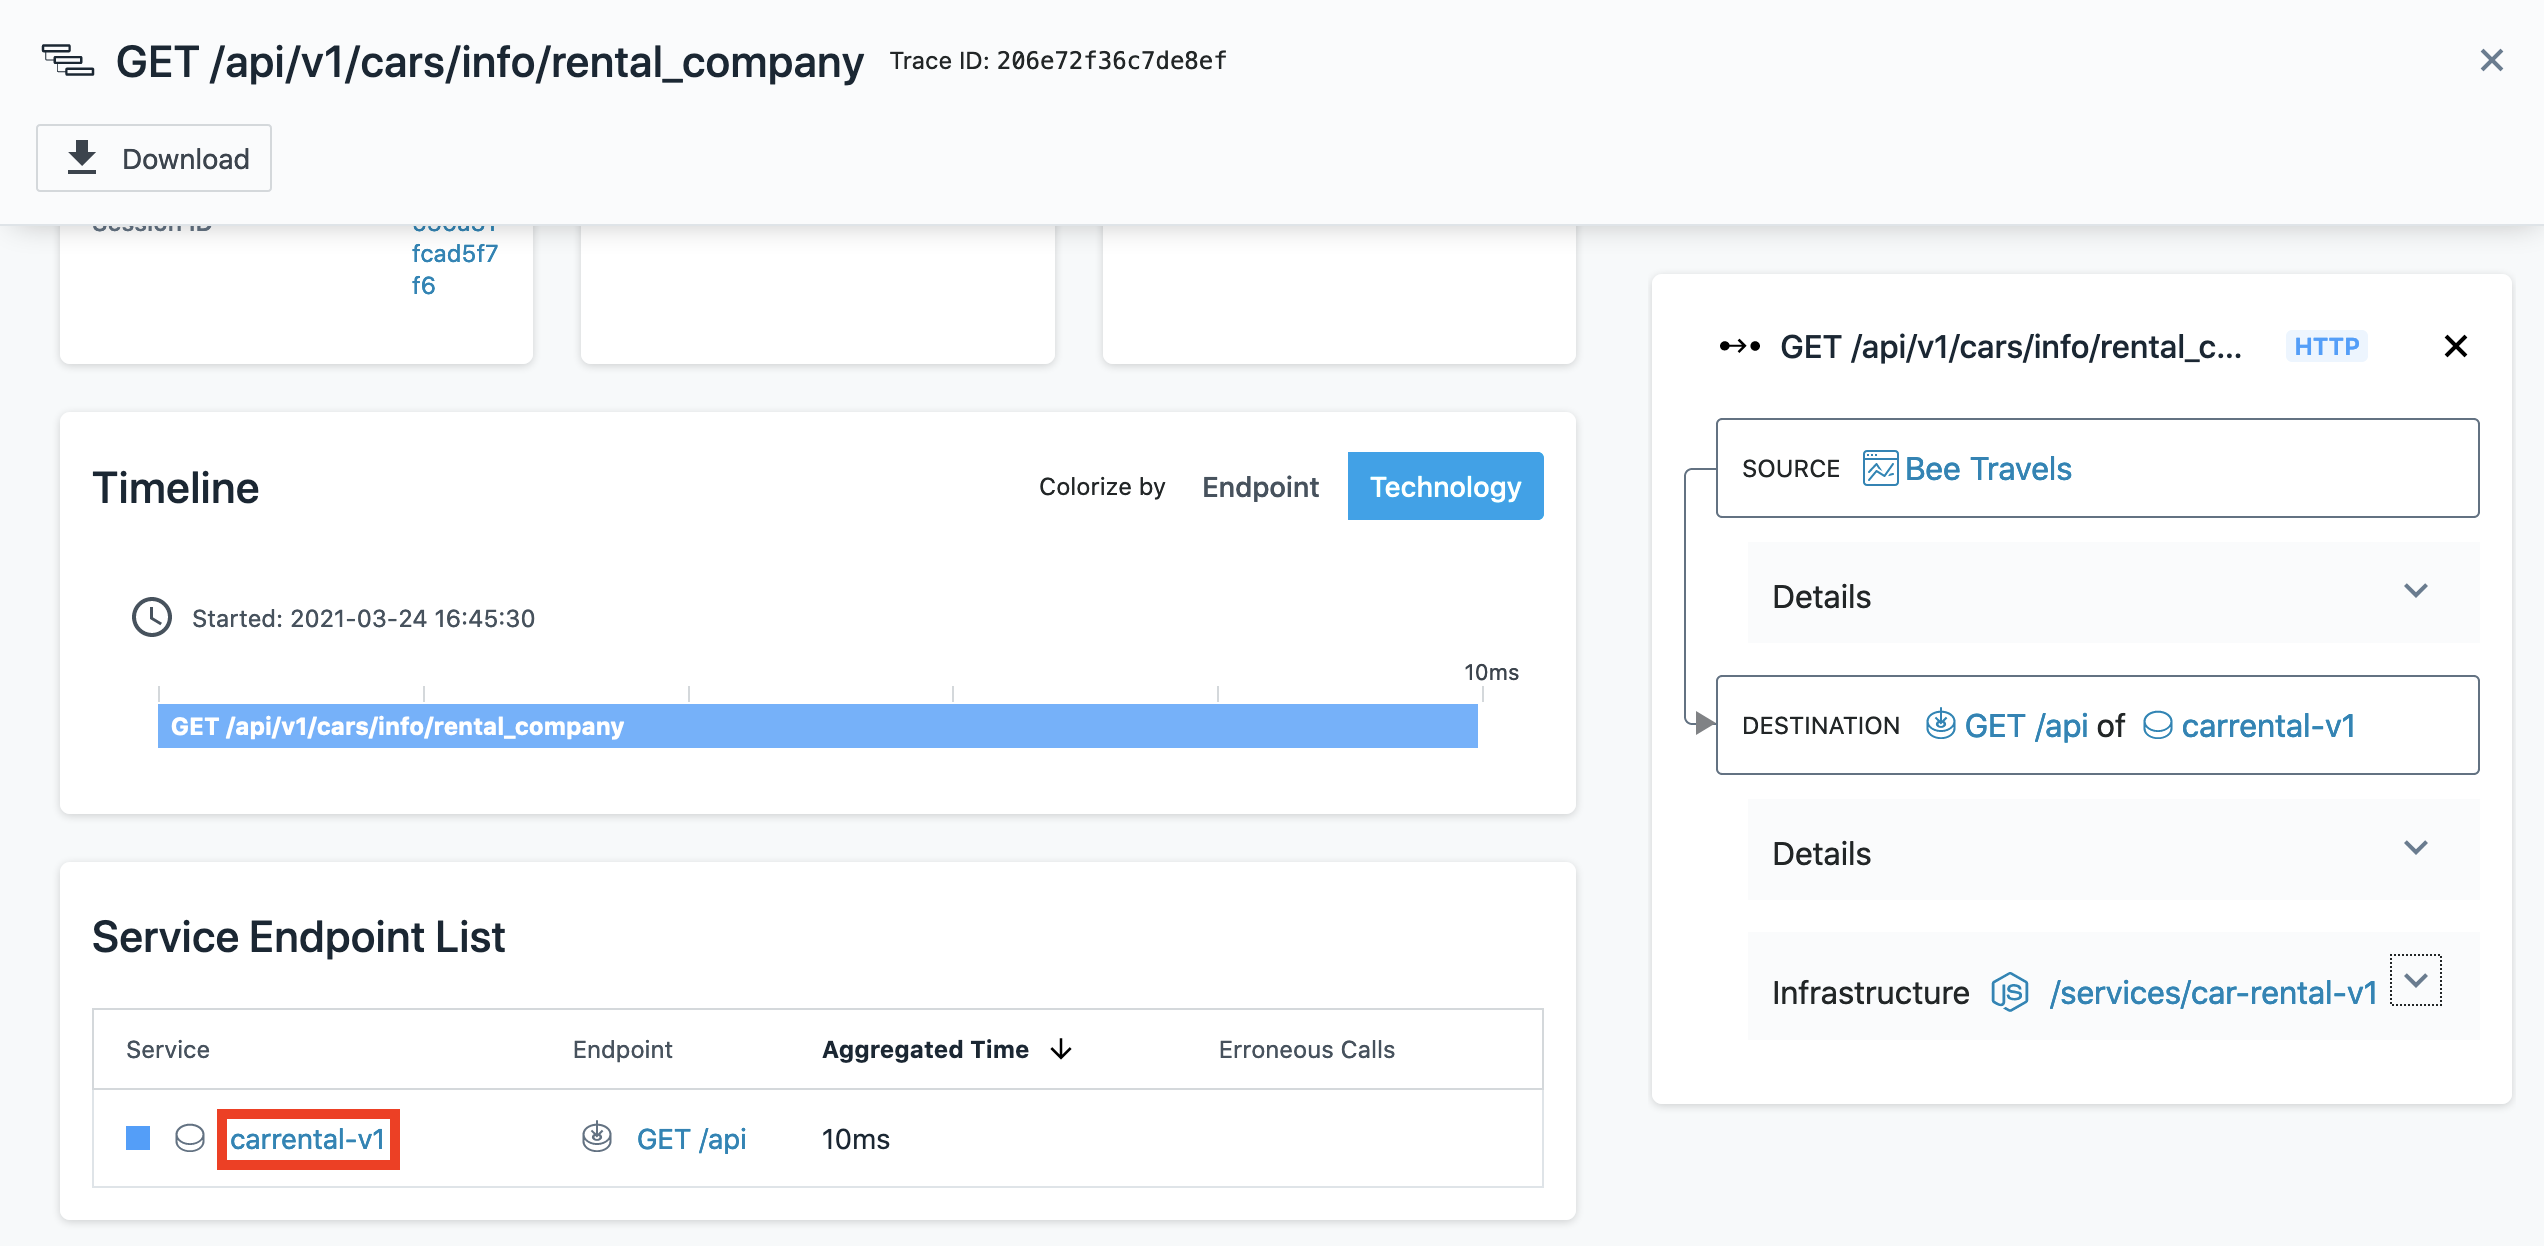Click the call arrow icon in side panel header
Image resolution: width=2544 pixels, height=1246 pixels.
coord(1739,346)
